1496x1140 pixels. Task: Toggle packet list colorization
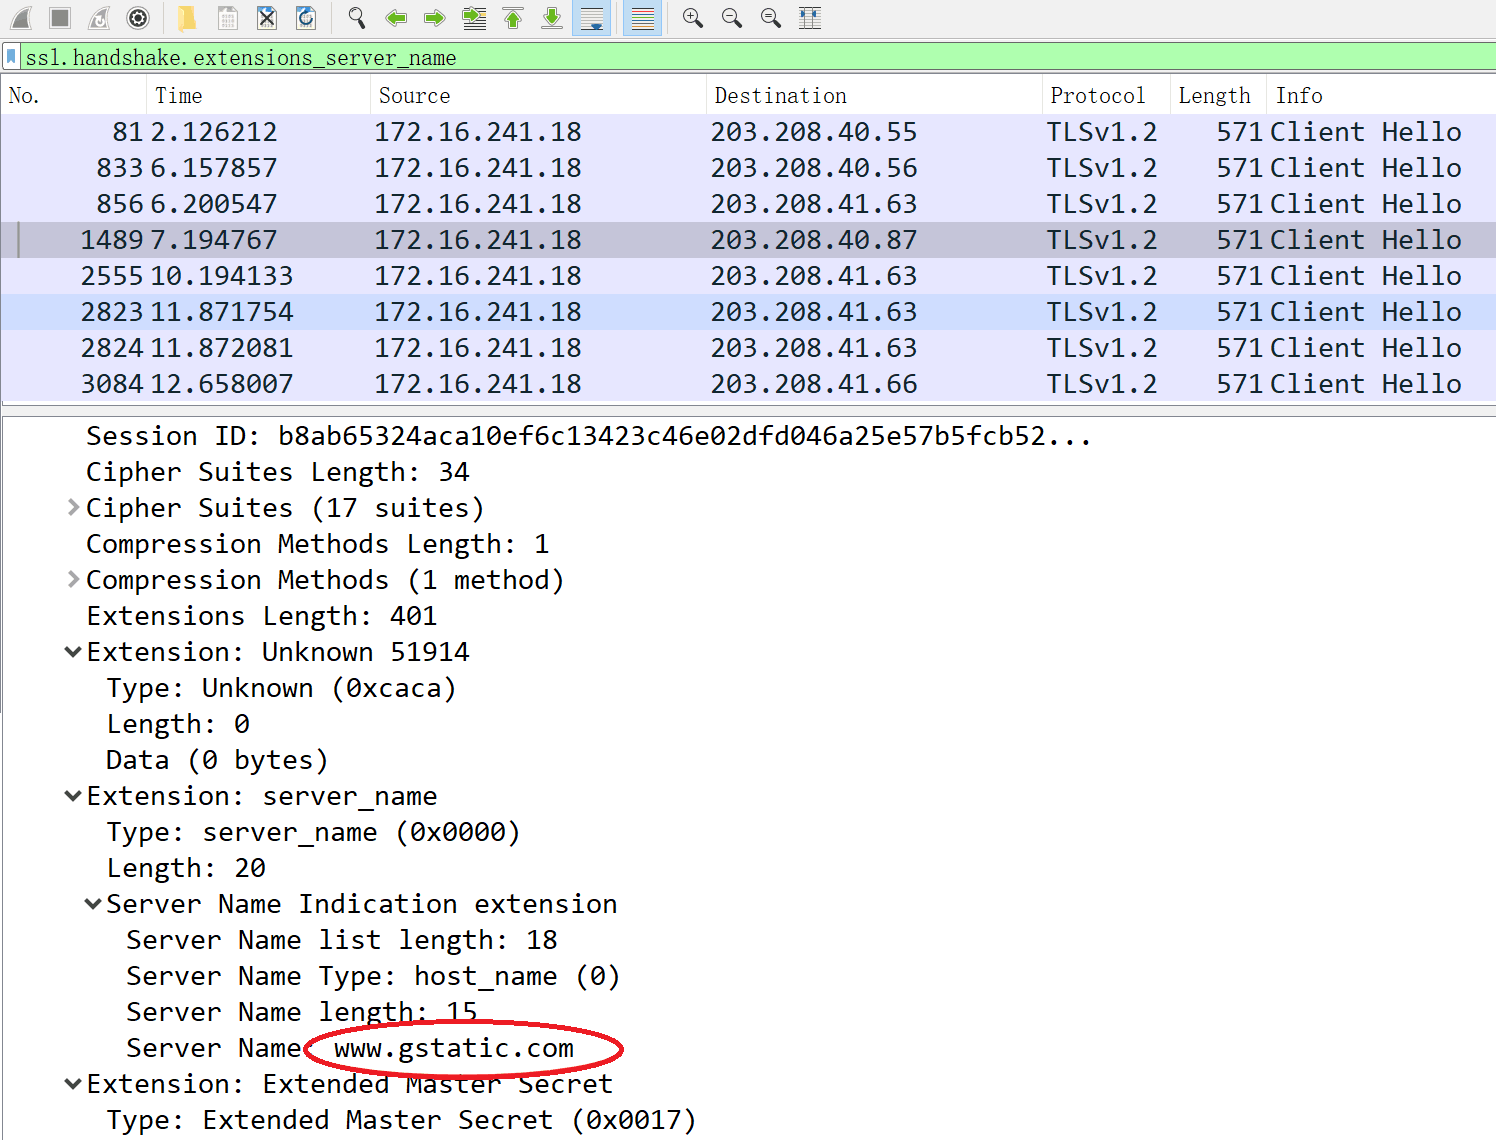(643, 18)
